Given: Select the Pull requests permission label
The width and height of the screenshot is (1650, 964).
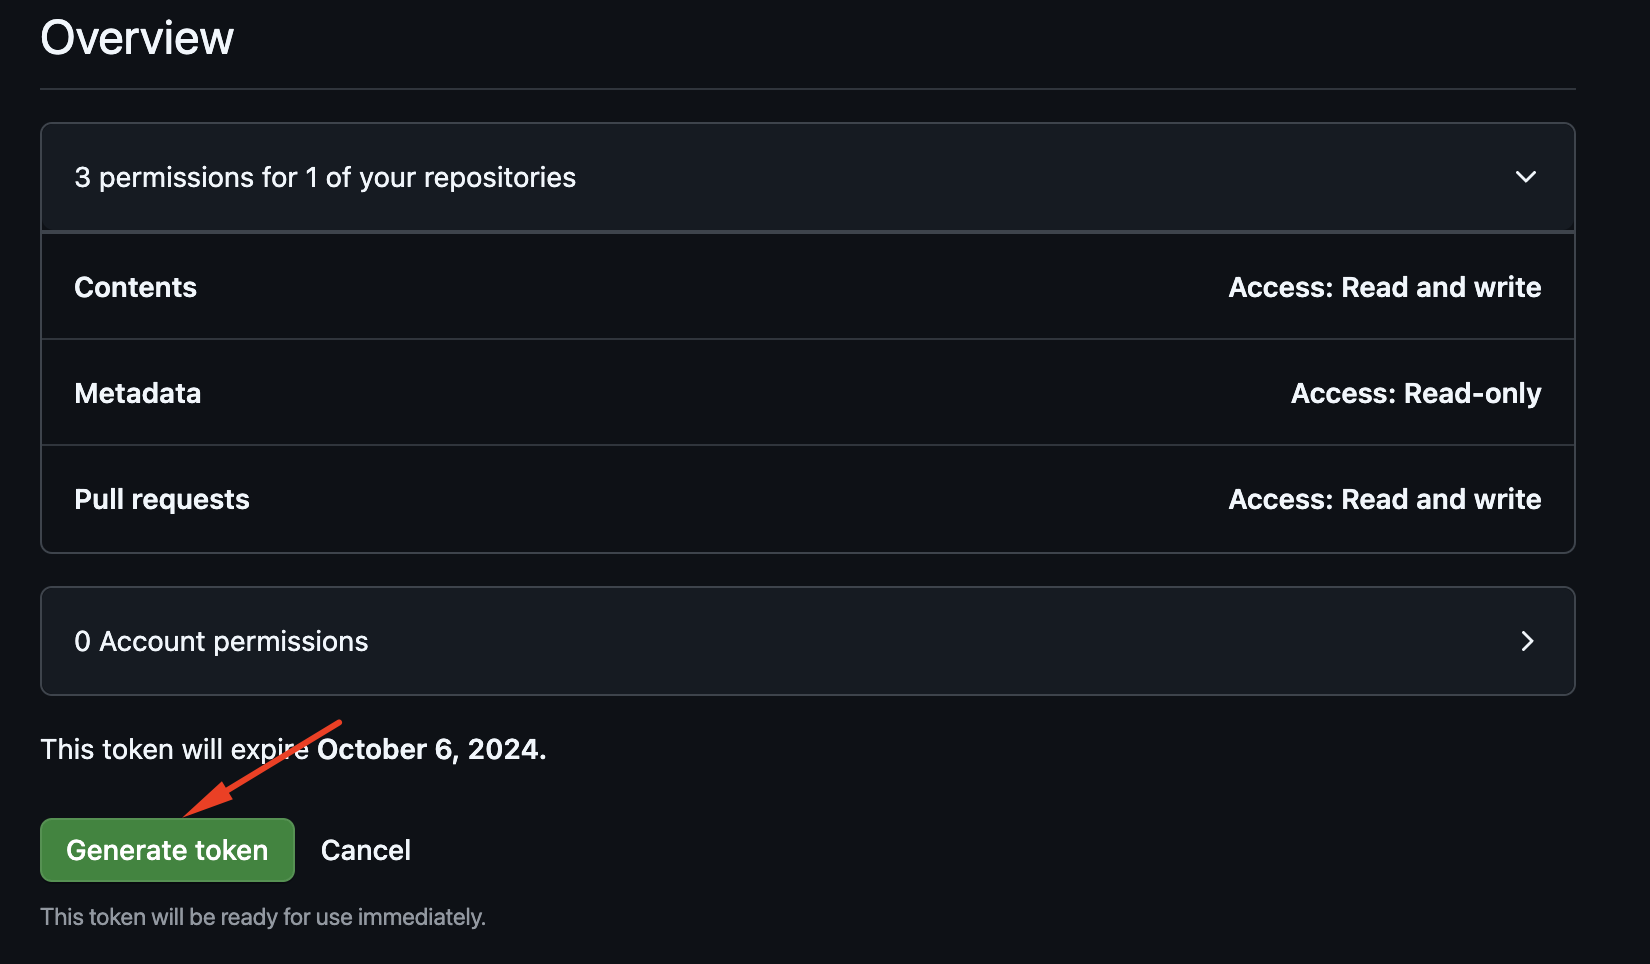Looking at the screenshot, I should (x=162, y=499).
